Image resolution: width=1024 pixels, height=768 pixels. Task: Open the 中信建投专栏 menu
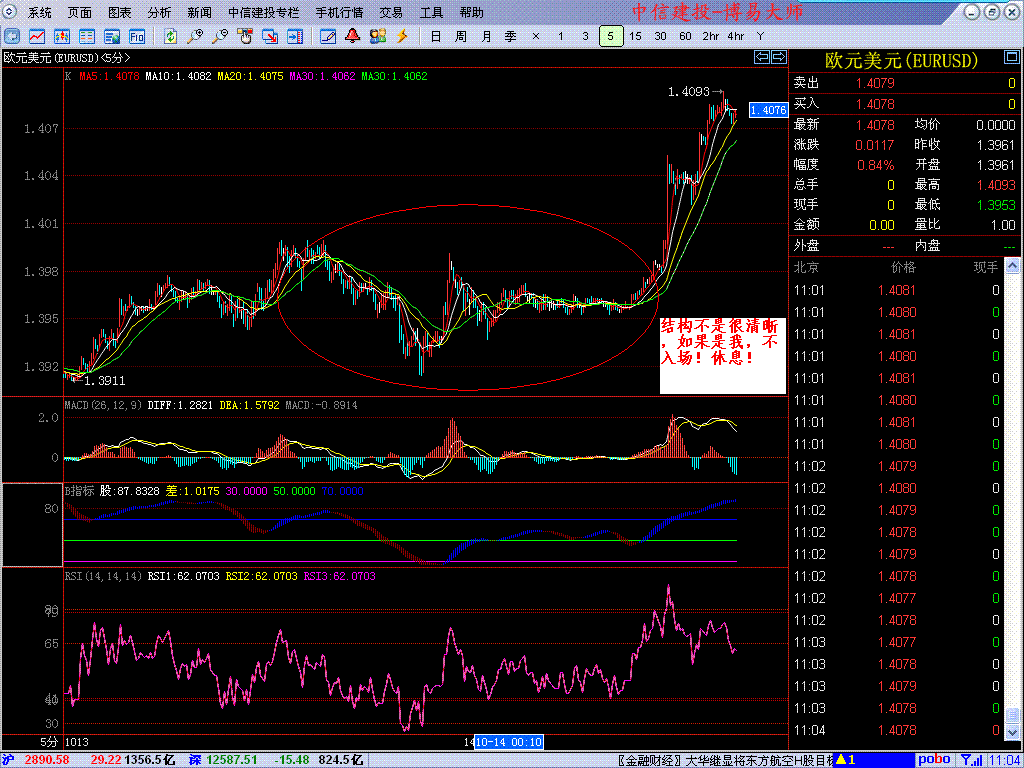[x=264, y=12]
